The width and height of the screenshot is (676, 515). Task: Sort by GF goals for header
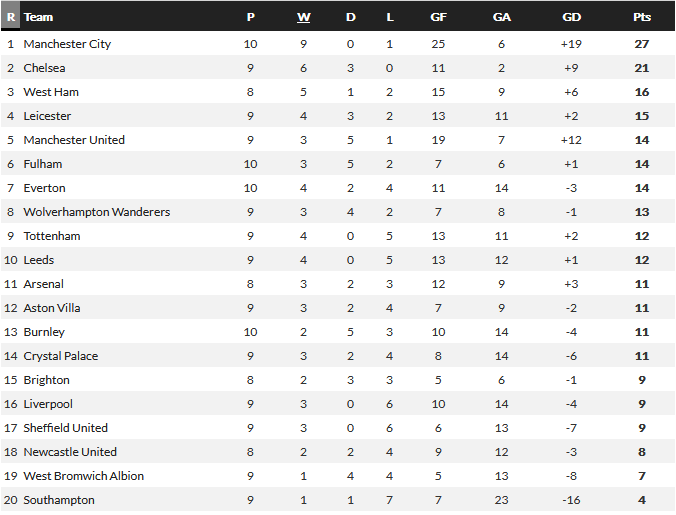pos(438,17)
